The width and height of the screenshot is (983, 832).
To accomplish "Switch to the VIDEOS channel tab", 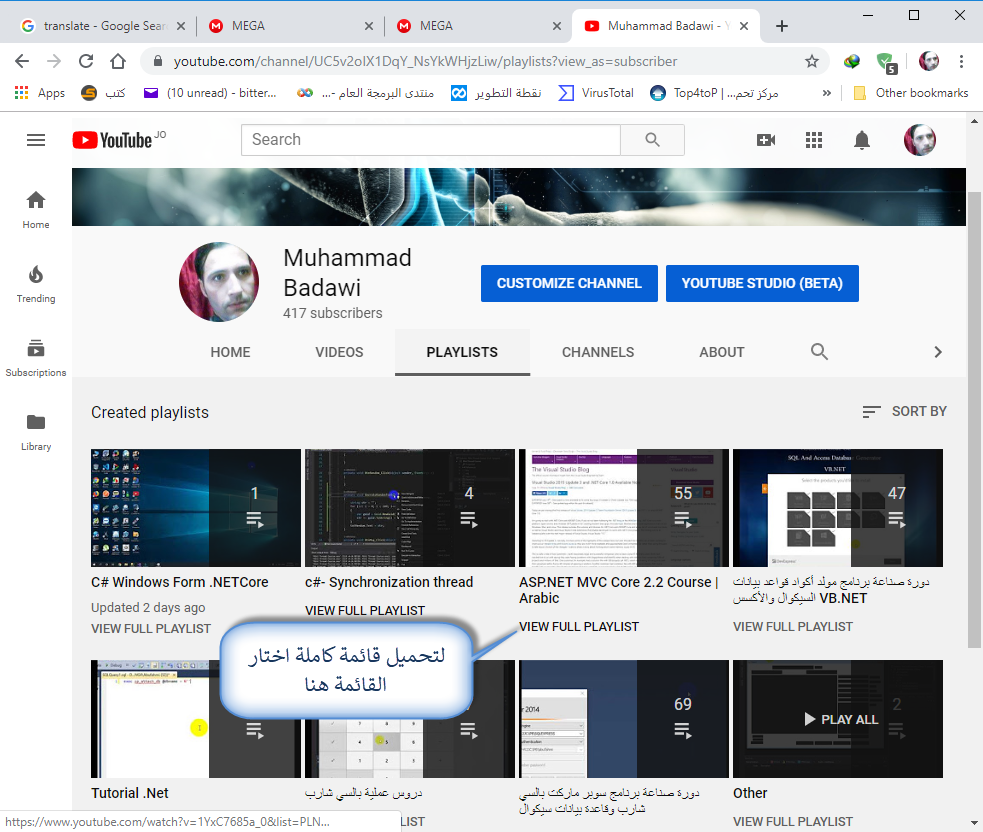I will tap(339, 352).
